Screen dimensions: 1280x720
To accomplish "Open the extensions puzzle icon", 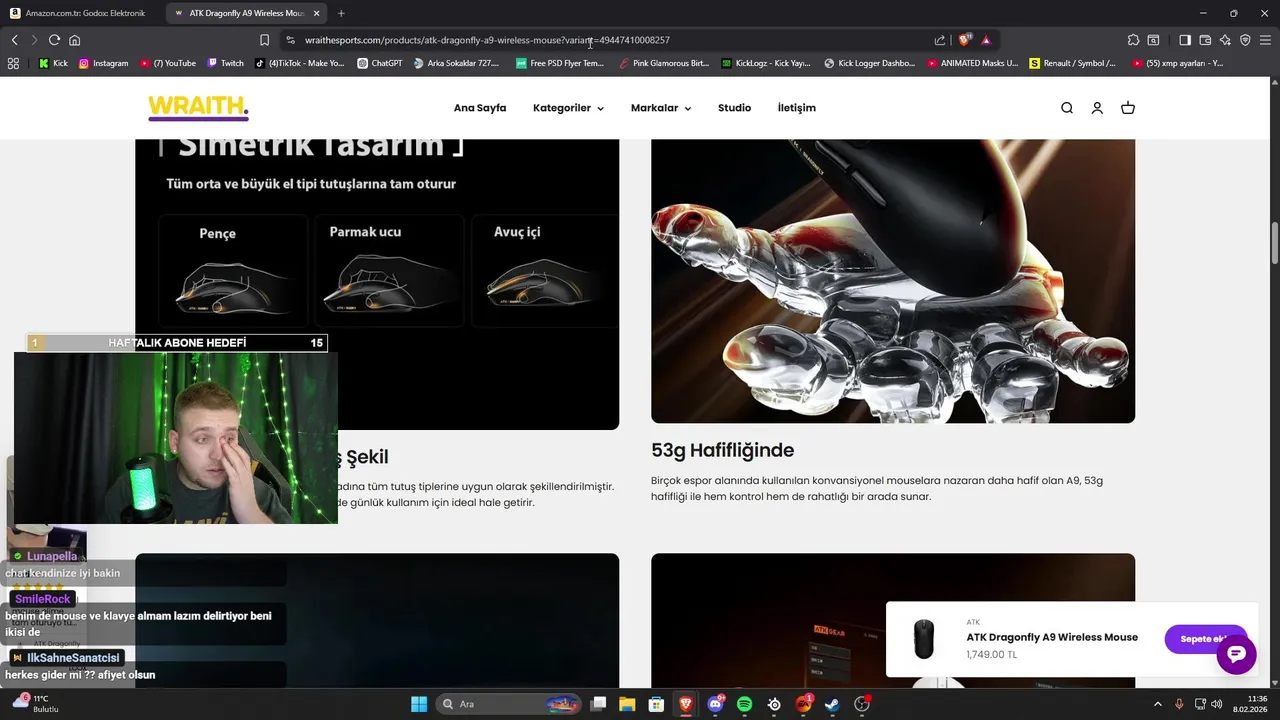I will click(x=1133, y=40).
